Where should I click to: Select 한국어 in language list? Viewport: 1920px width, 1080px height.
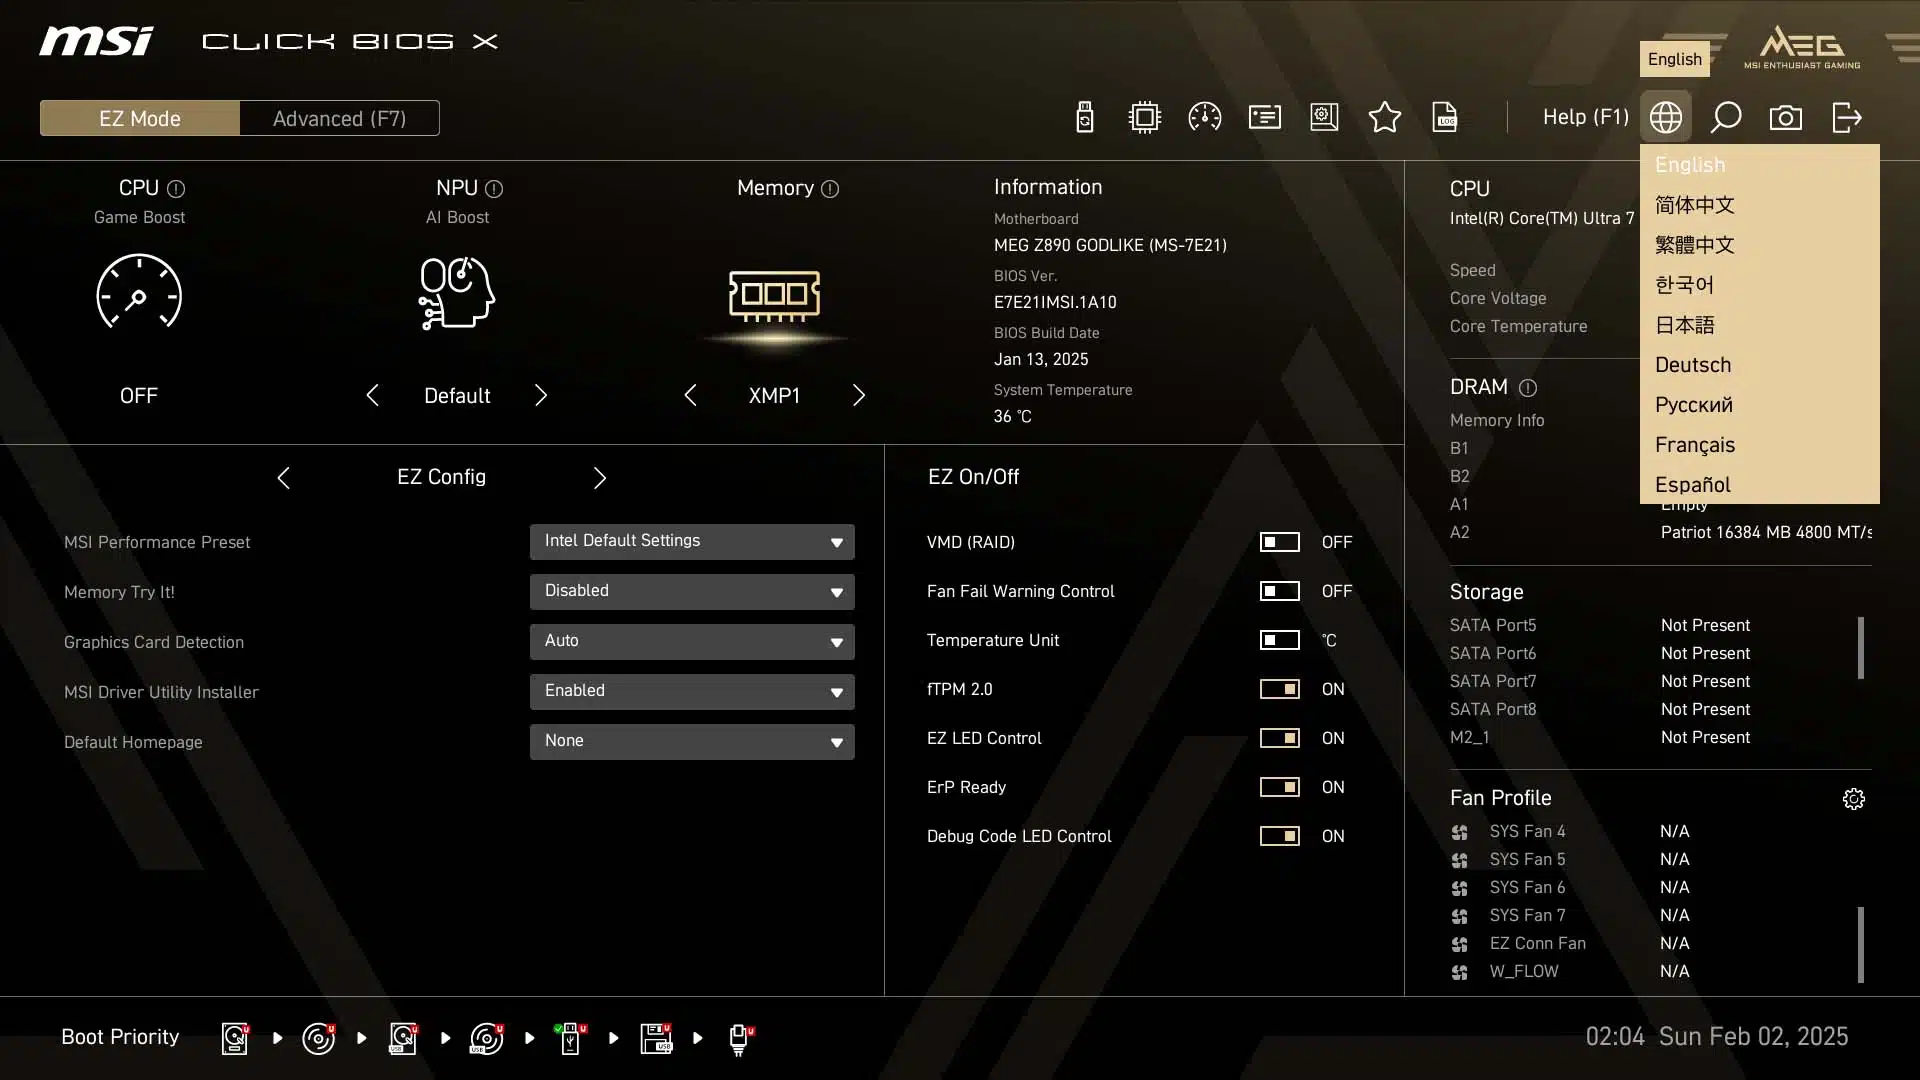point(1759,285)
